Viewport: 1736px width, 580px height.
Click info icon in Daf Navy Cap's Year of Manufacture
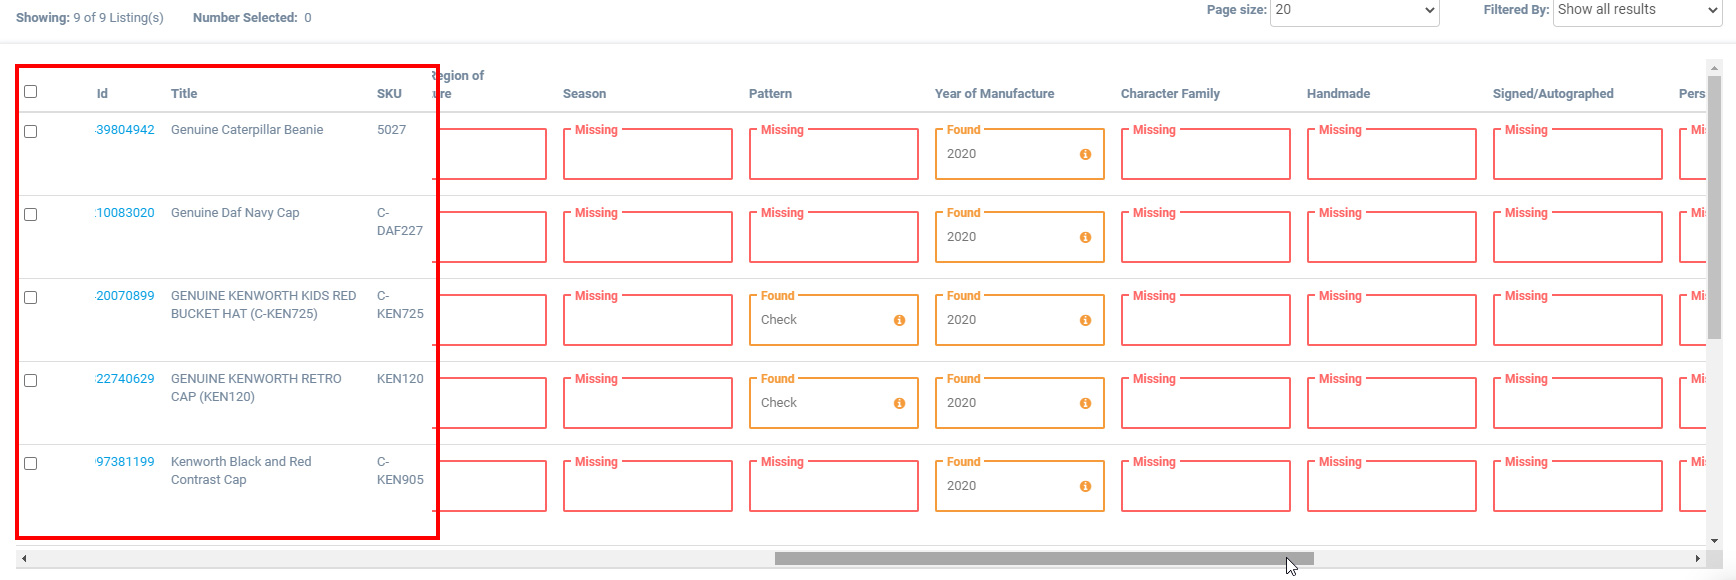[x=1085, y=237]
